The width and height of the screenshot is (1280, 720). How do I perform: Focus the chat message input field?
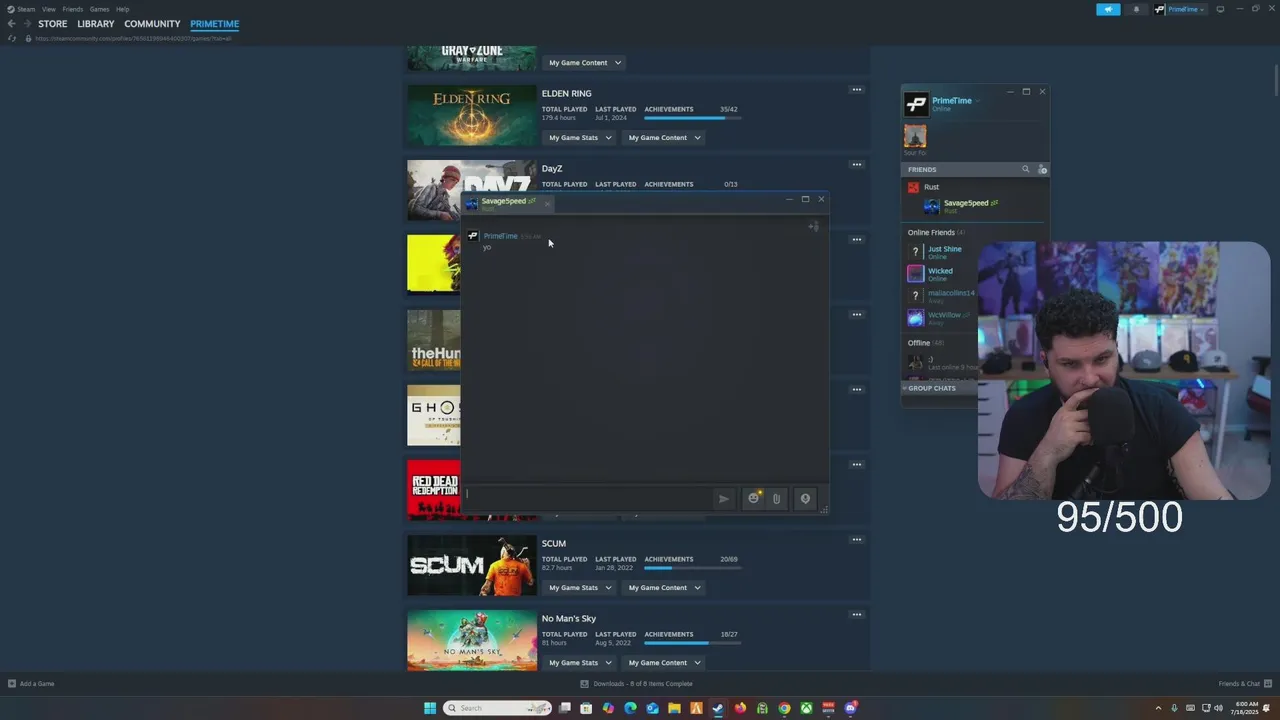(587, 498)
